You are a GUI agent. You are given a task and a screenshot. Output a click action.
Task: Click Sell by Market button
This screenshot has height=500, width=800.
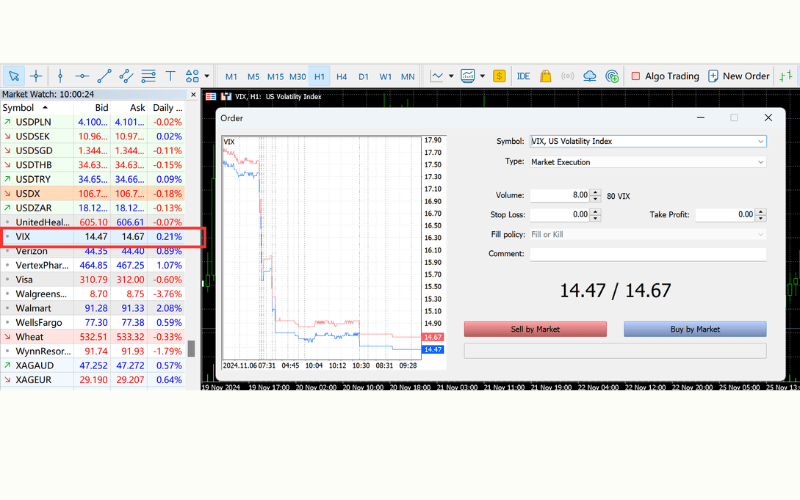click(x=535, y=329)
